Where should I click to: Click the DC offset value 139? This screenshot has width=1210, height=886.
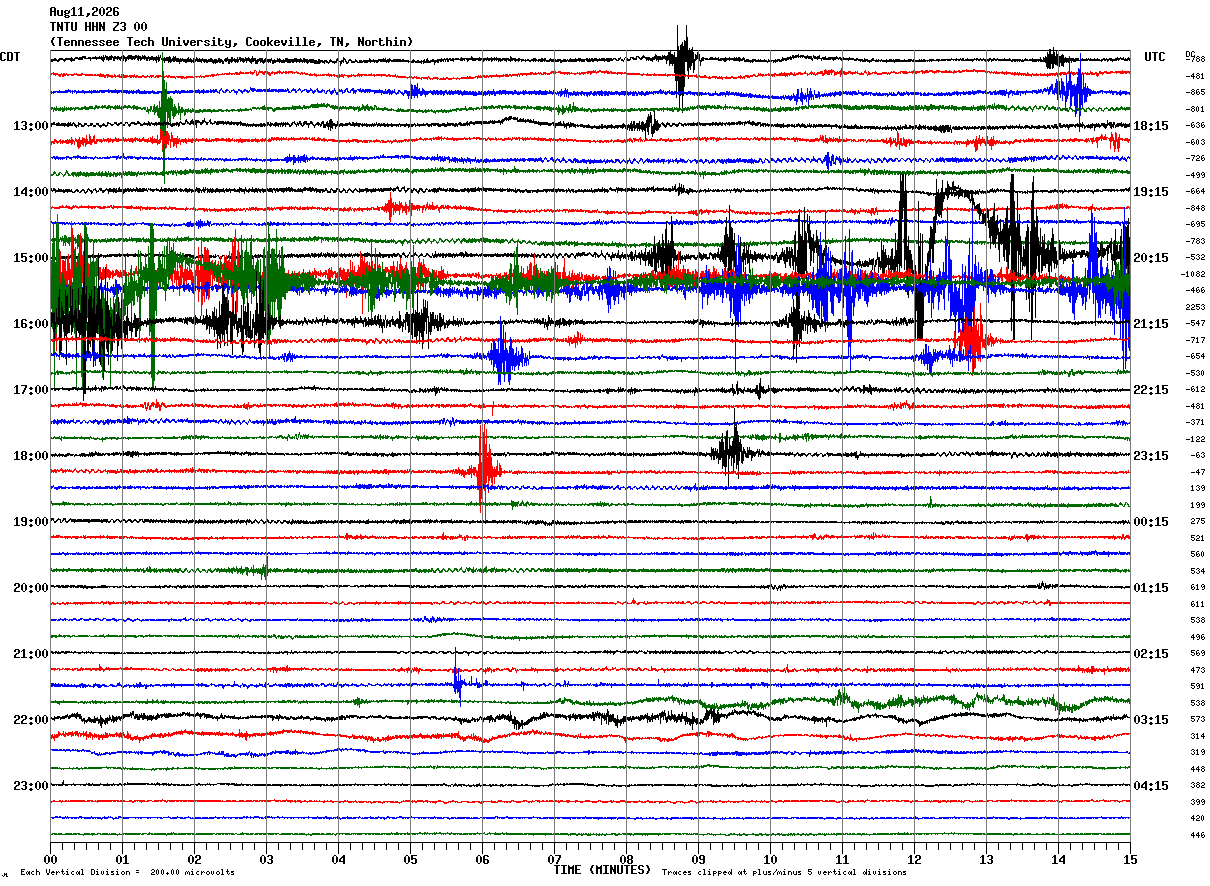tap(1198, 488)
